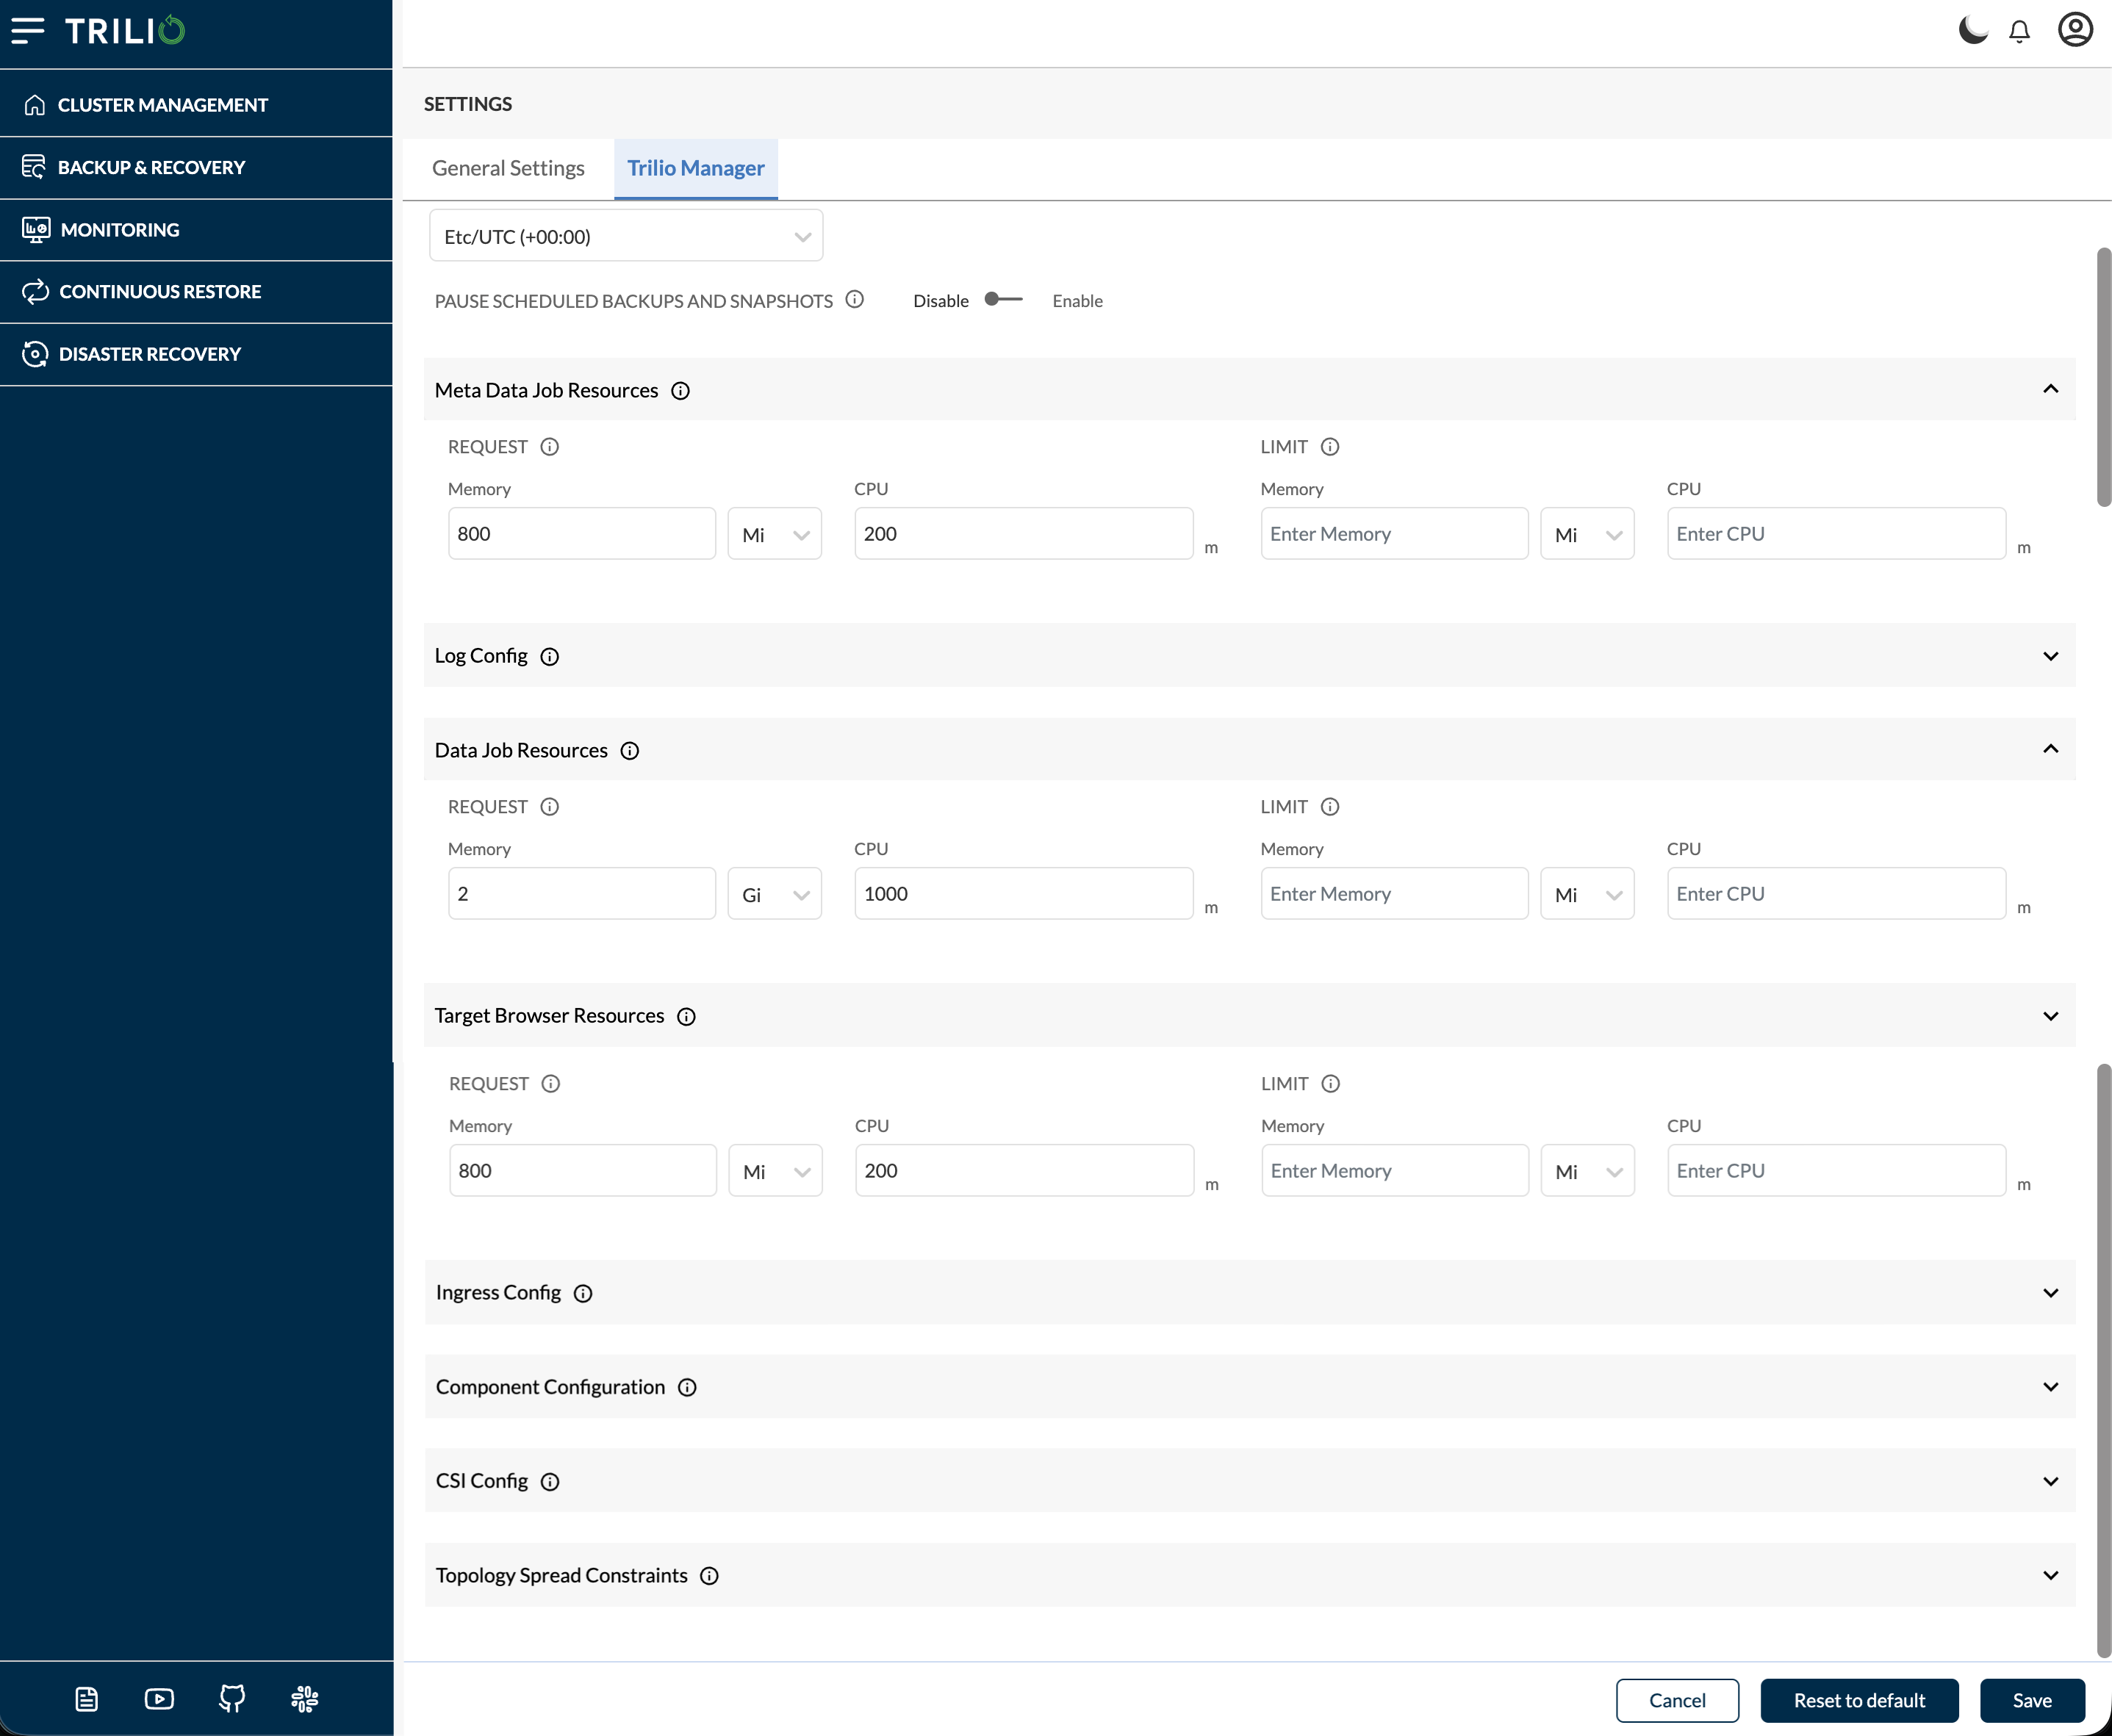Expand the CSI Config section
Screen dimensions: 2112x1736
2050,1481
